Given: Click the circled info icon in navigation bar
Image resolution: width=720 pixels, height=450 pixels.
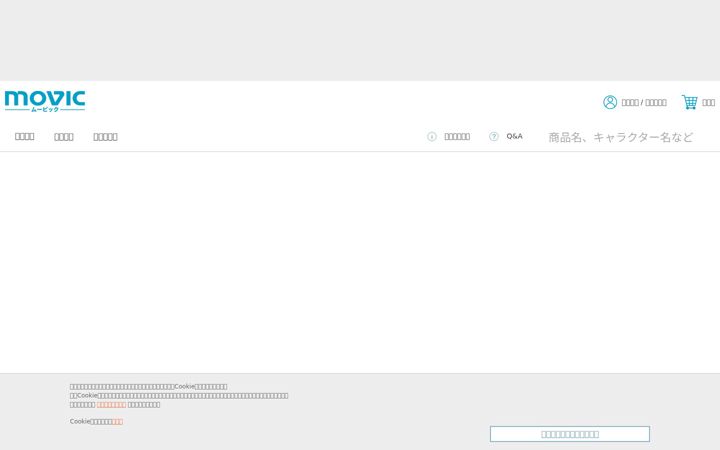Looking at the screenshot, I should (432, 136).
